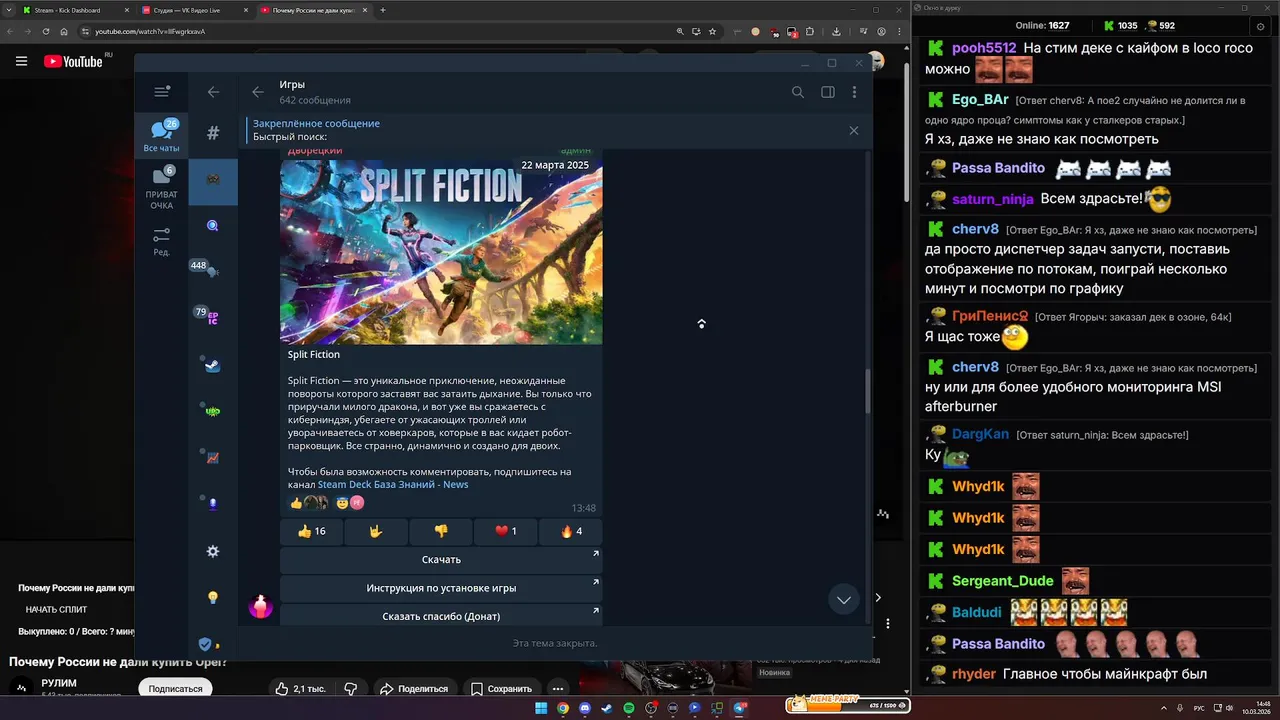Click the Telegram chat scrollbar
Screen dimensions: 1280x720
868,390
